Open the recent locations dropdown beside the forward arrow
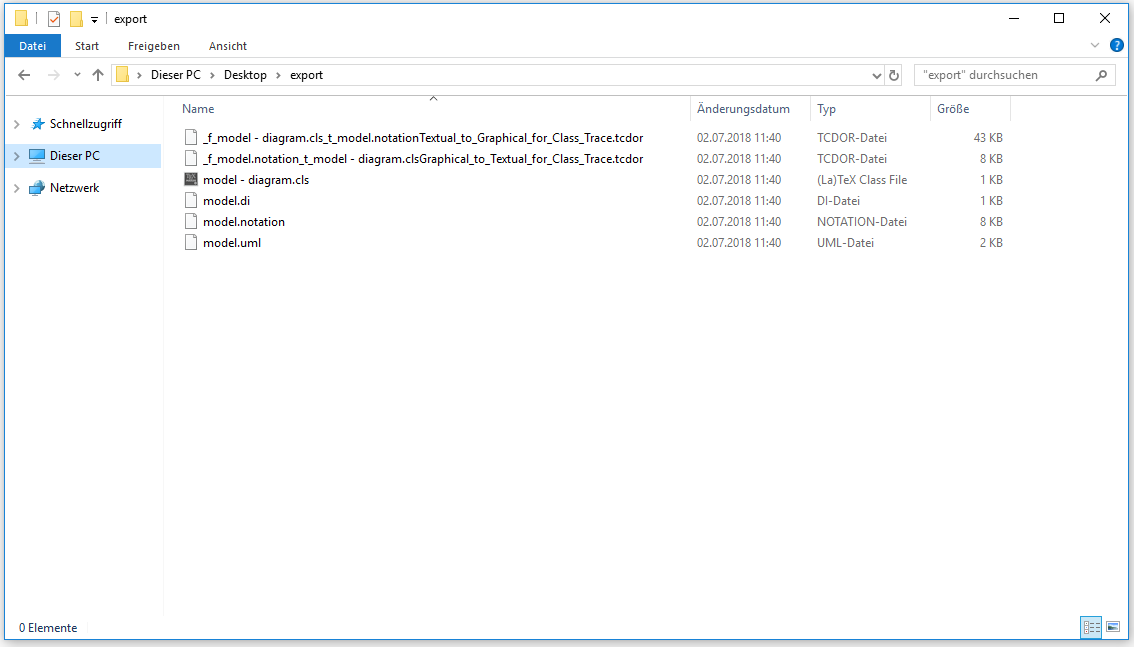This screenshot has height=647, width=1134. [77, 74]
